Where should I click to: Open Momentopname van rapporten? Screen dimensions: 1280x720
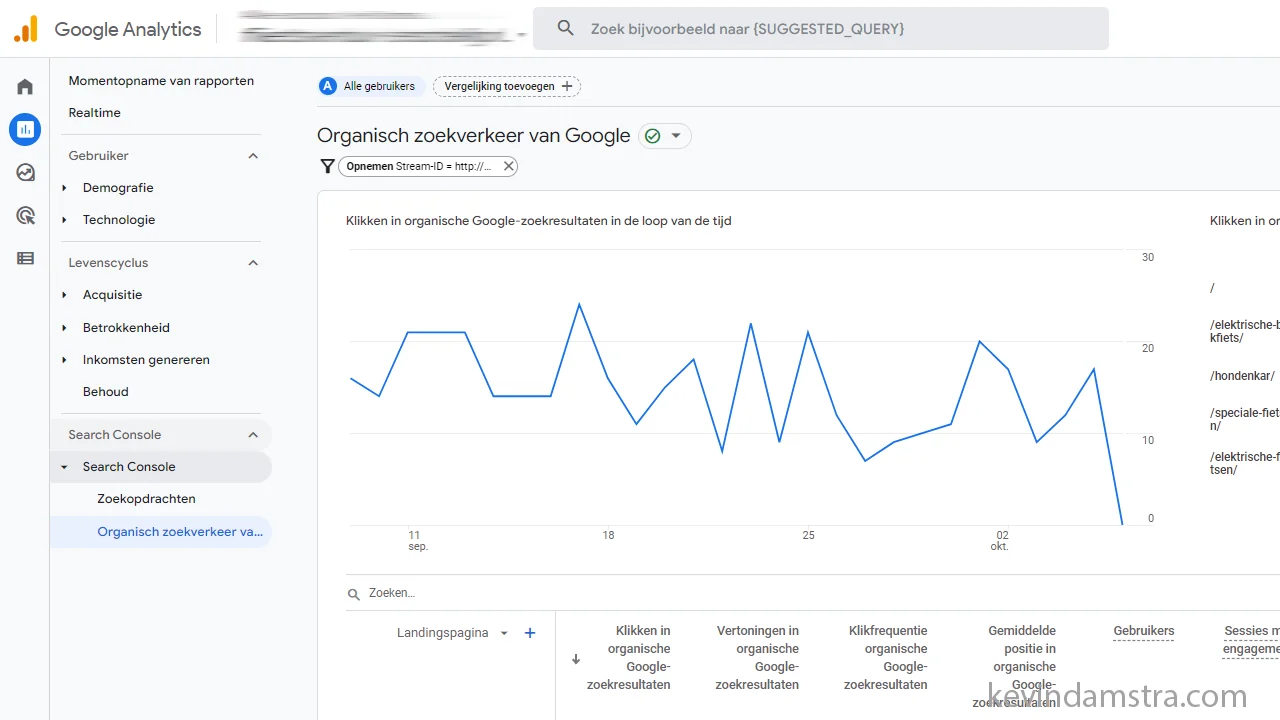(161, 81)
